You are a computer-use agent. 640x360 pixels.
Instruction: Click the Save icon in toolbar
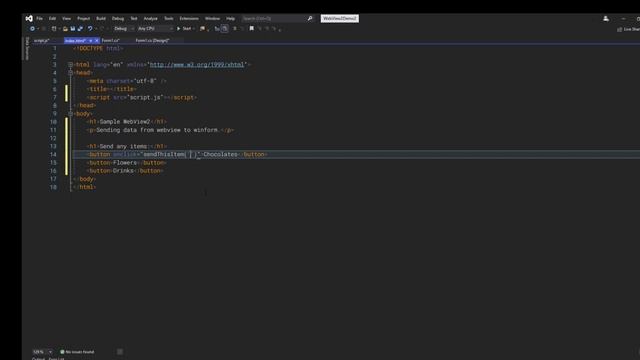(73, 29)
